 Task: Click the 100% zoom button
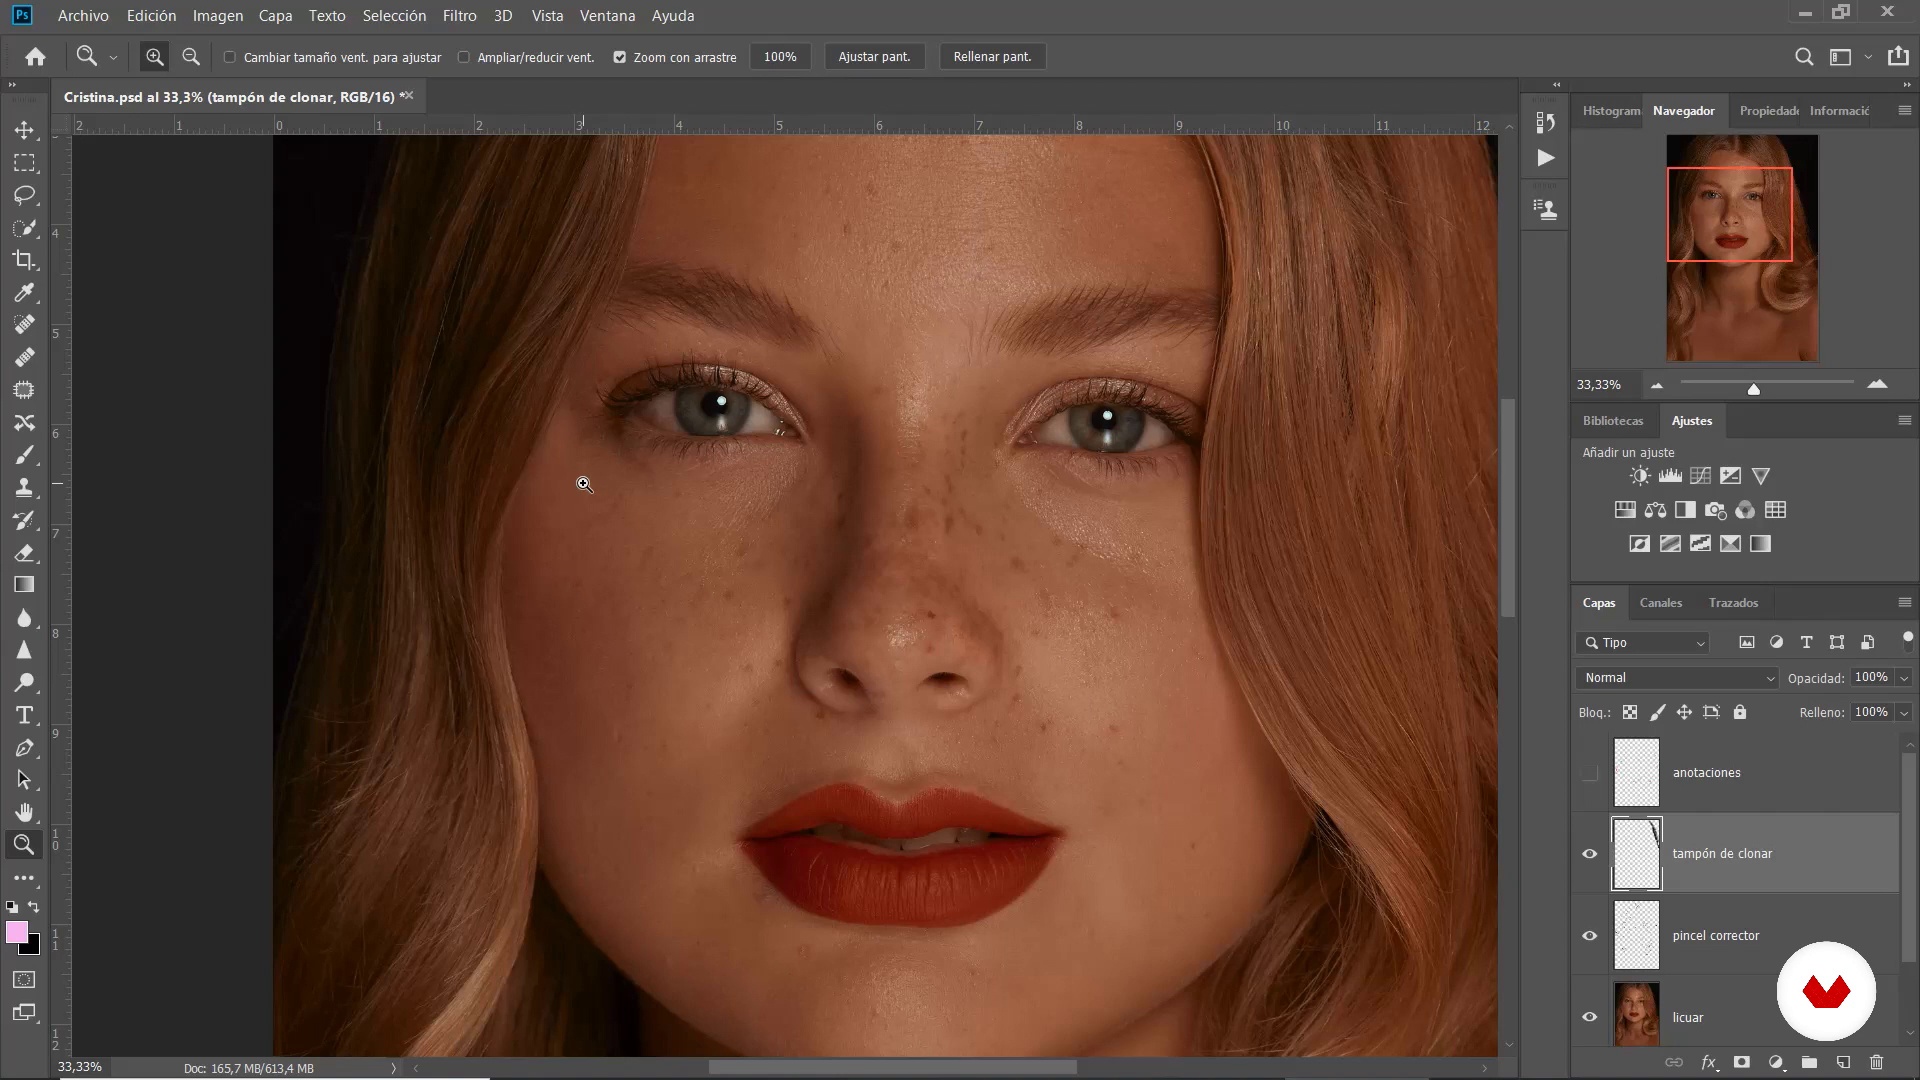click(x=780, y=57)
